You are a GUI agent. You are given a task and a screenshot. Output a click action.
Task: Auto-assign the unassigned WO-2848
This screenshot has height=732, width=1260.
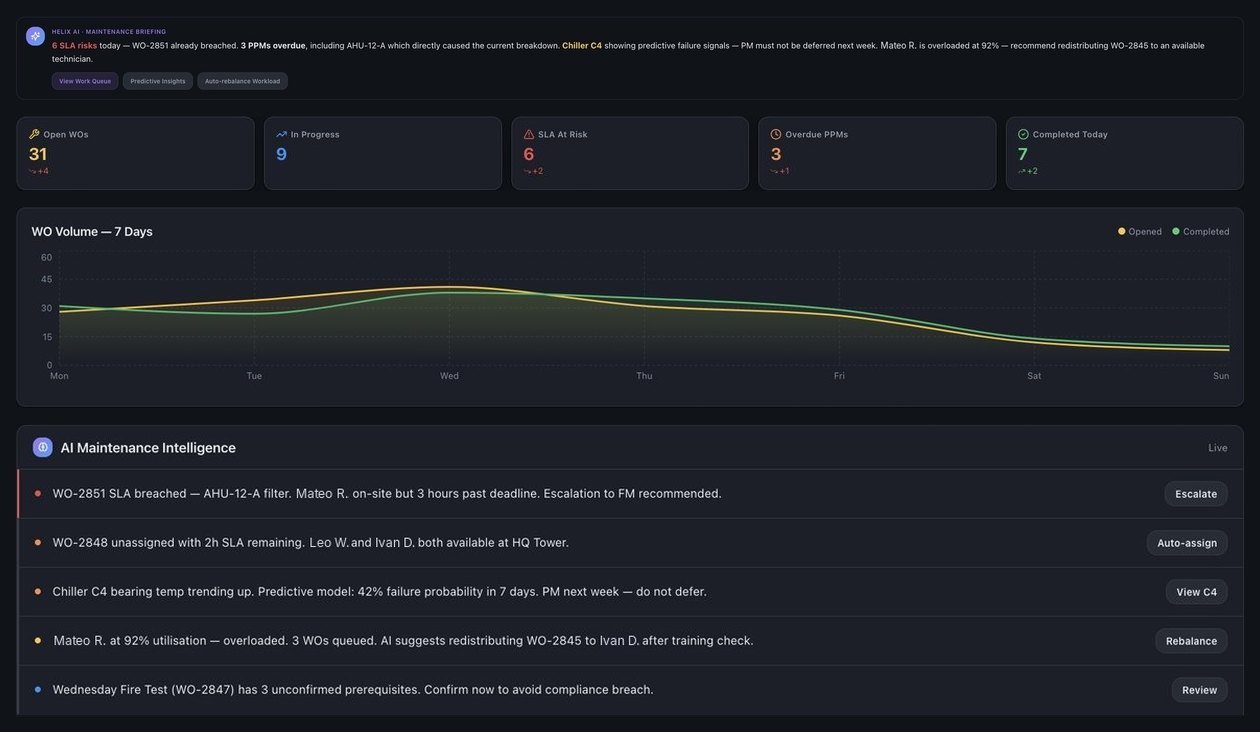pos(1187,543)
